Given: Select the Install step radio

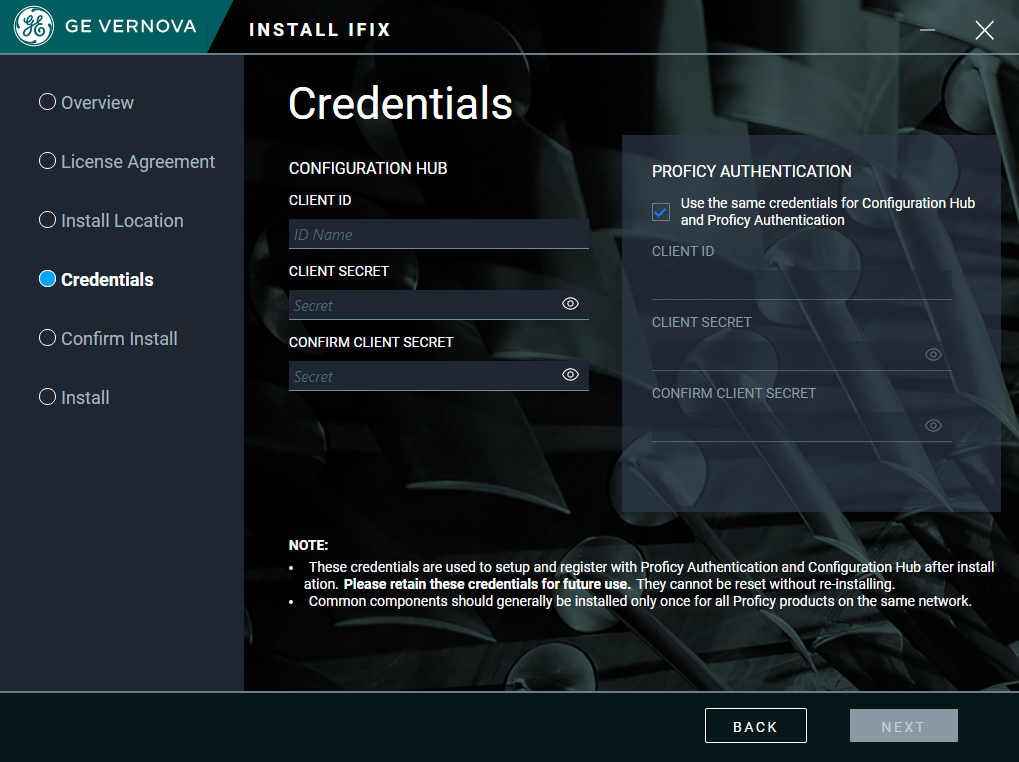Looking at the screenshot, I should click(x=47, y=397).
